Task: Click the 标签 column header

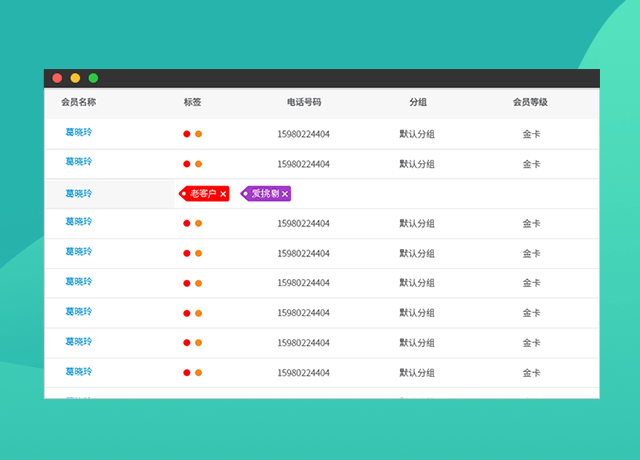Action: pyautogui.click(x=192, y=102)
